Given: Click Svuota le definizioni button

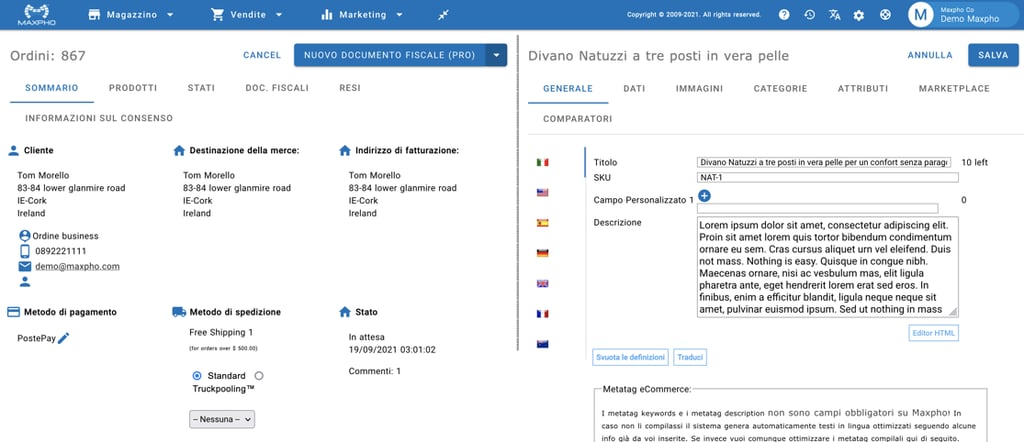Looking at the screenshot, I should coord(631,357).
